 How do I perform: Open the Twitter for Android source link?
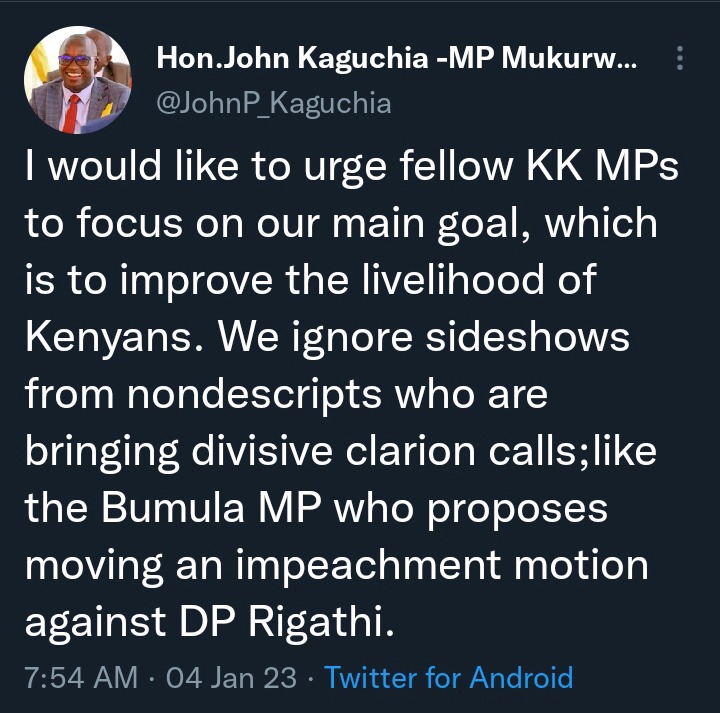point(449,677)
